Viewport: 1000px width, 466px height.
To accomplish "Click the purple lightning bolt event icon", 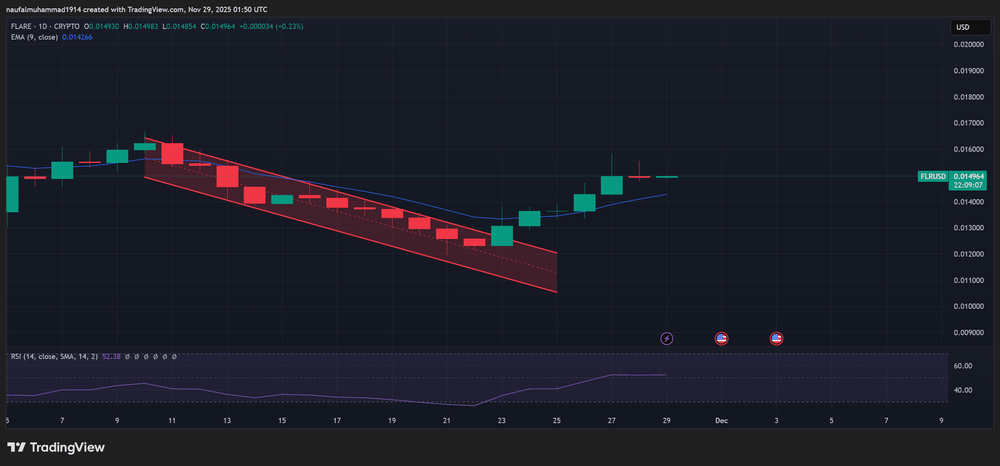I will click(x=667, y=339).
